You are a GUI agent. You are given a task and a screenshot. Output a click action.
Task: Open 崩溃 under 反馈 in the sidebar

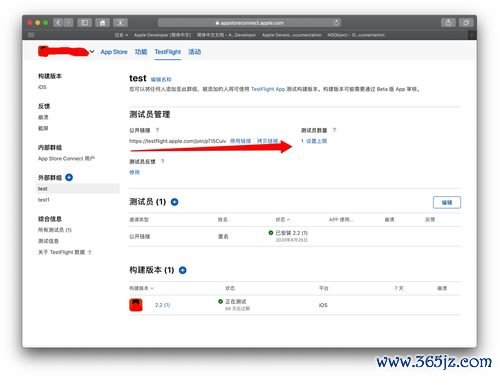click(43, 117)
